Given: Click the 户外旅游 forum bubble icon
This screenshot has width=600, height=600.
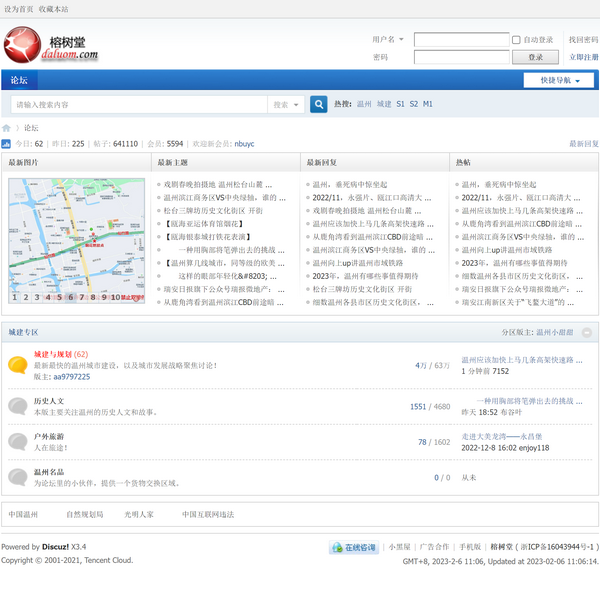Looking at the screenshot, I should [x=17, y=441].
